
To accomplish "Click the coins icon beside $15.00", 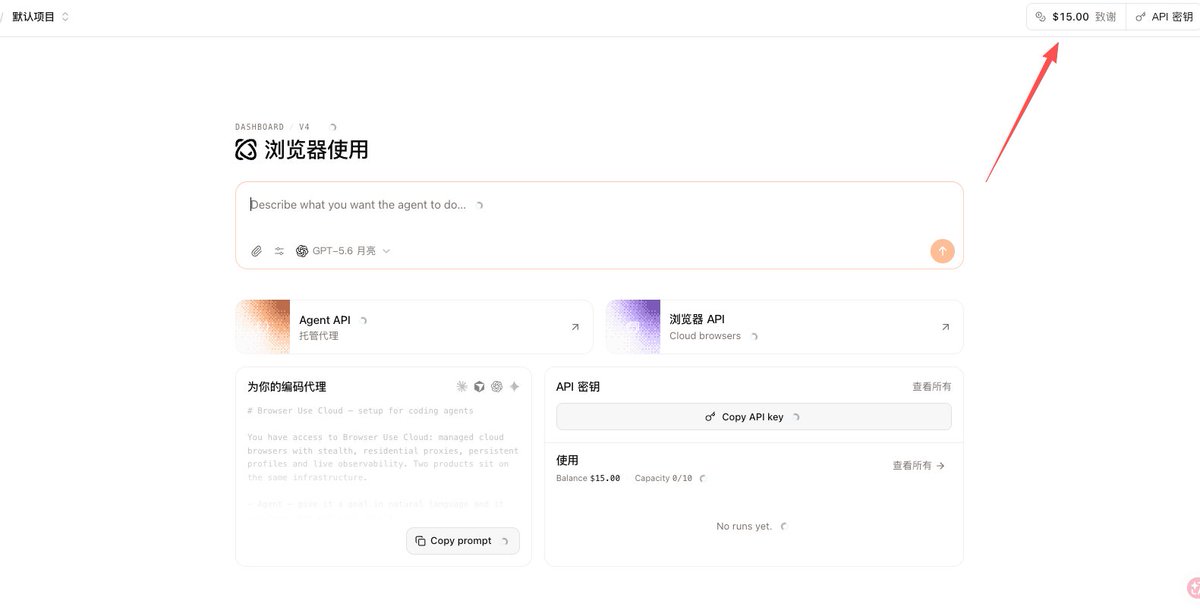I will click(1040, 17).
